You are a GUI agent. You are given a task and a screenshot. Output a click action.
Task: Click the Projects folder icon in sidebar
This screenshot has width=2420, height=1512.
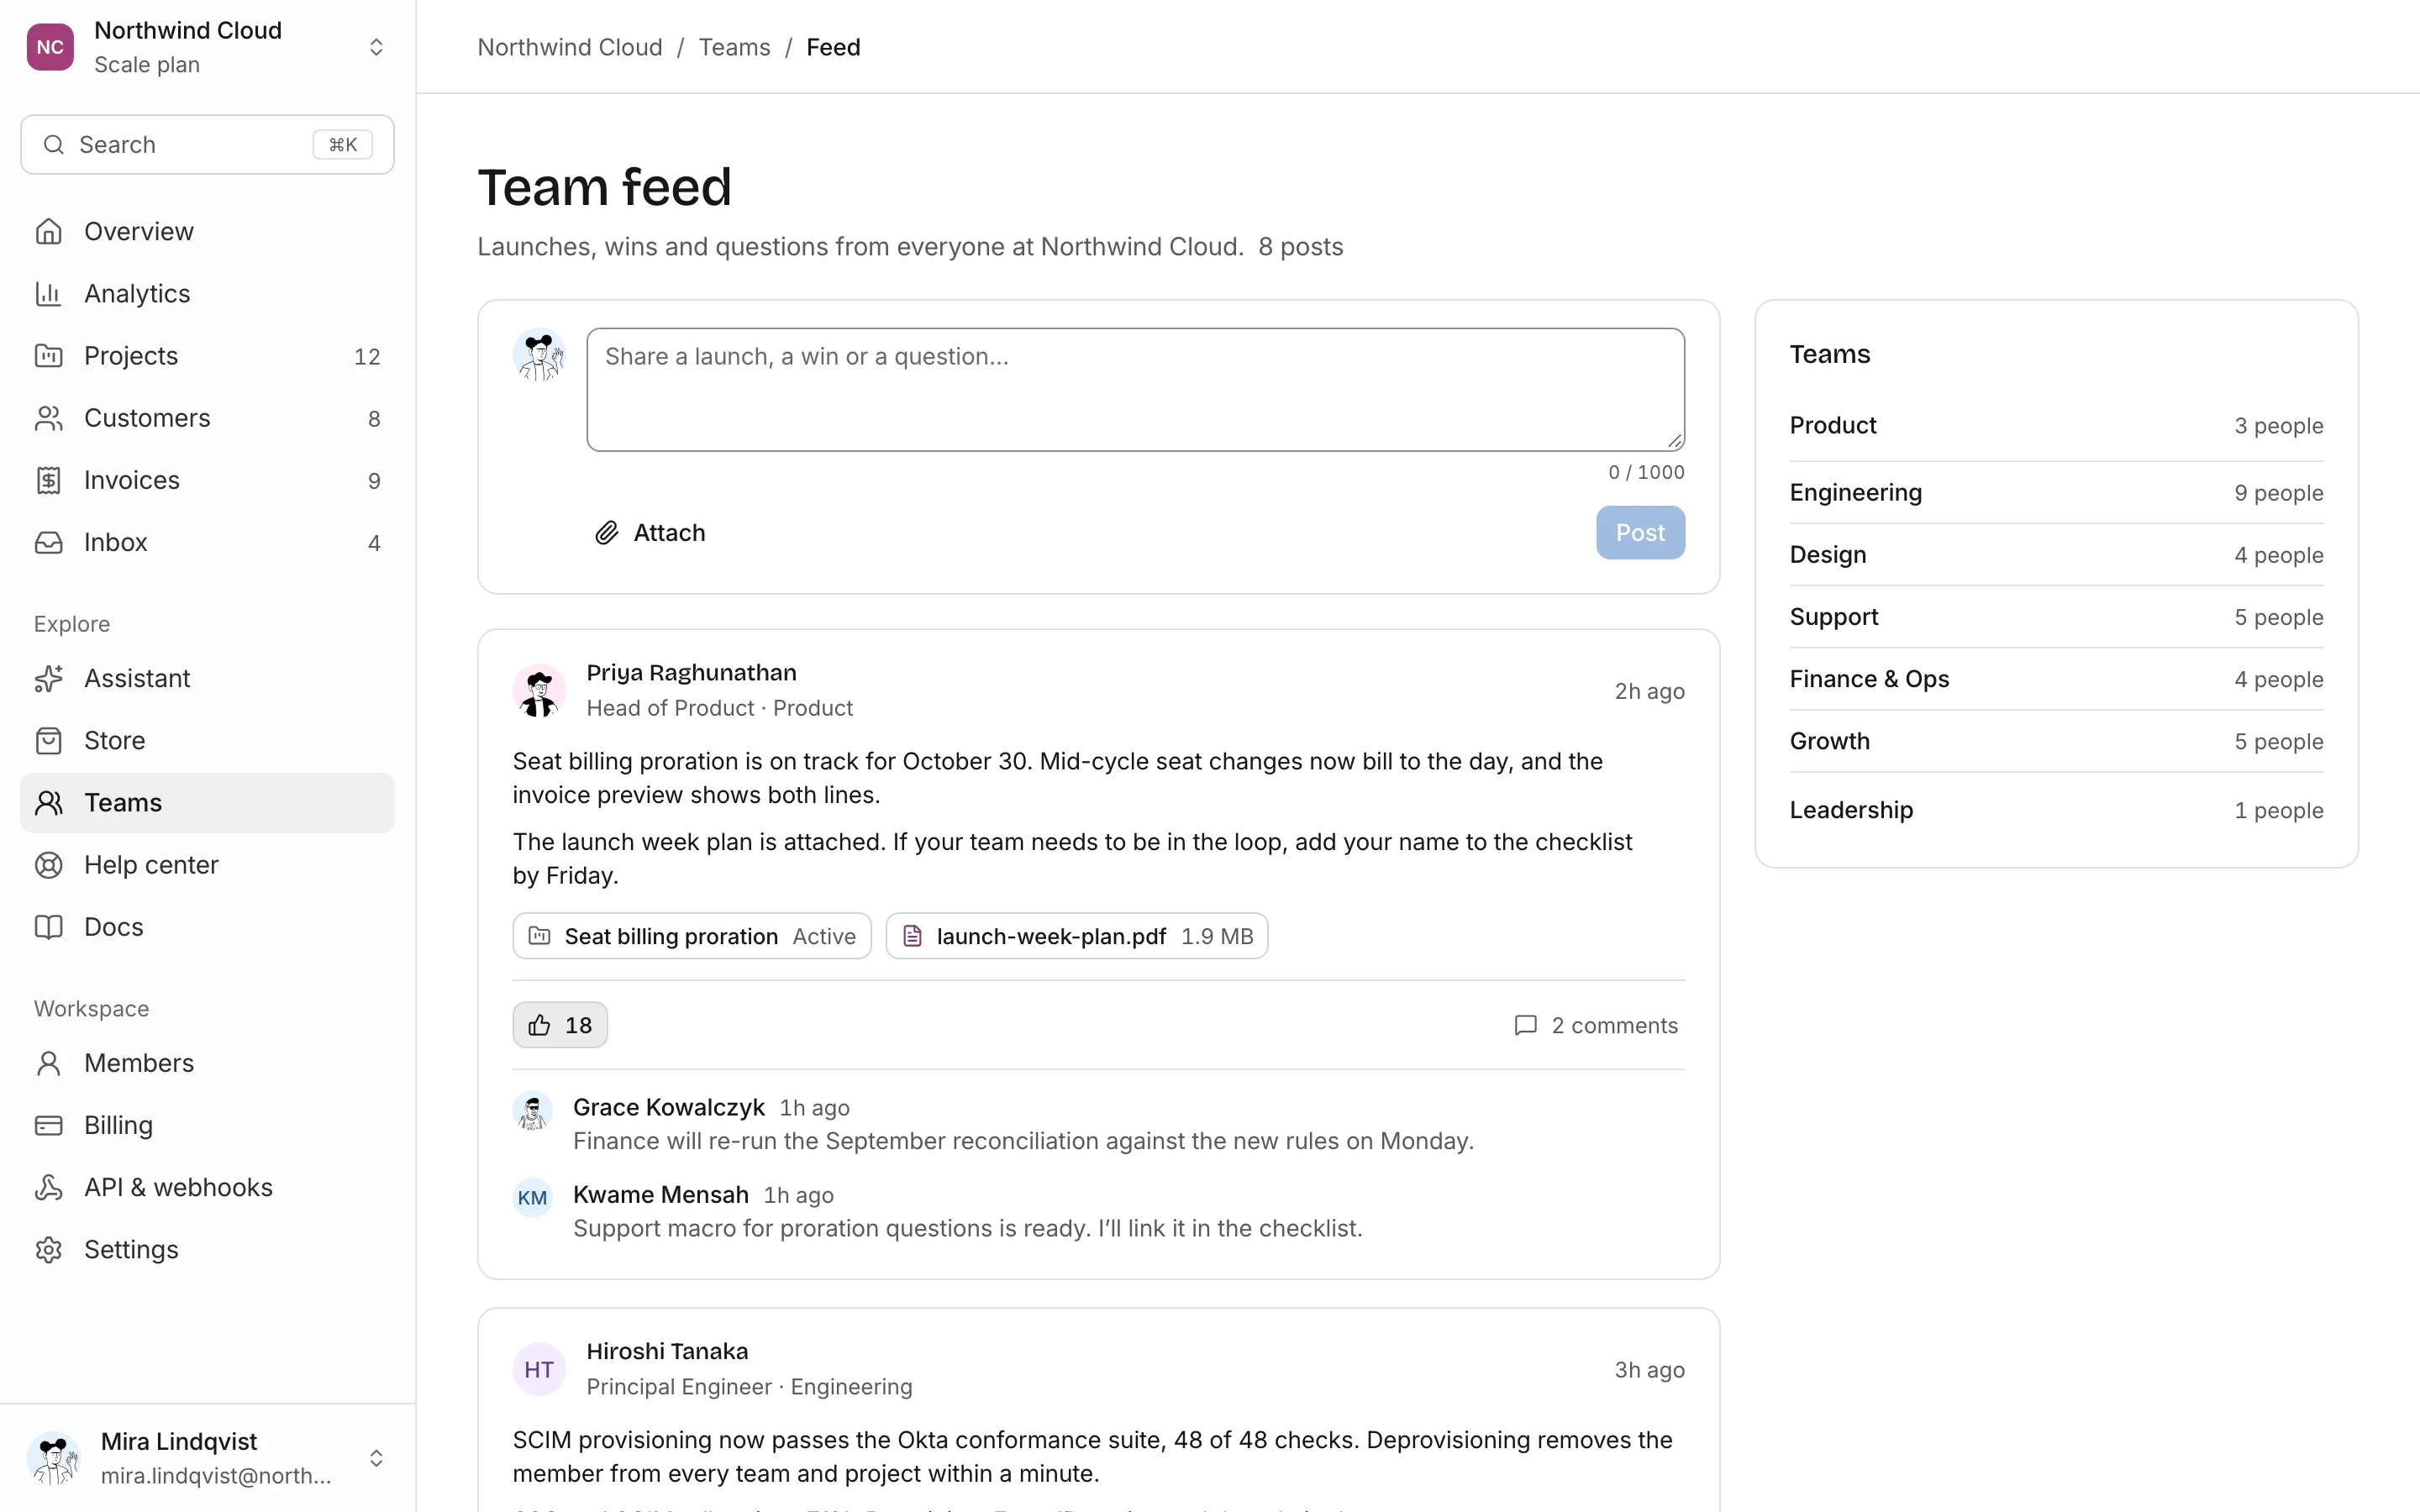click(48, 355)
